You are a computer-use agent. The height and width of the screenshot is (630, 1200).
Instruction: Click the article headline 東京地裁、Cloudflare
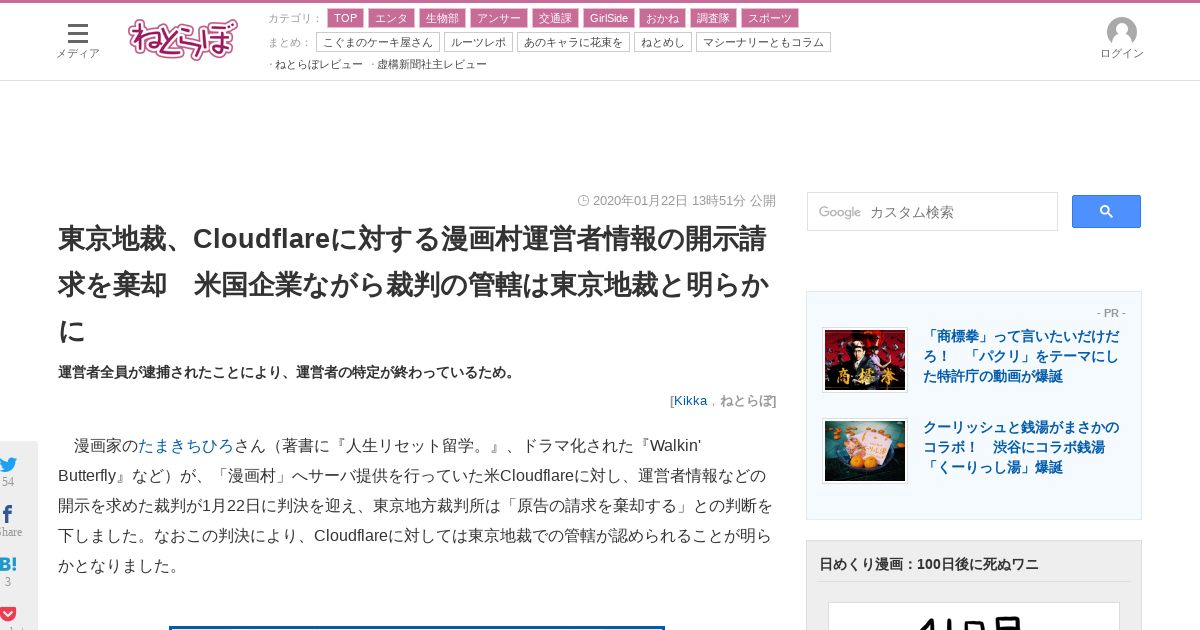[x=413, y=285]
